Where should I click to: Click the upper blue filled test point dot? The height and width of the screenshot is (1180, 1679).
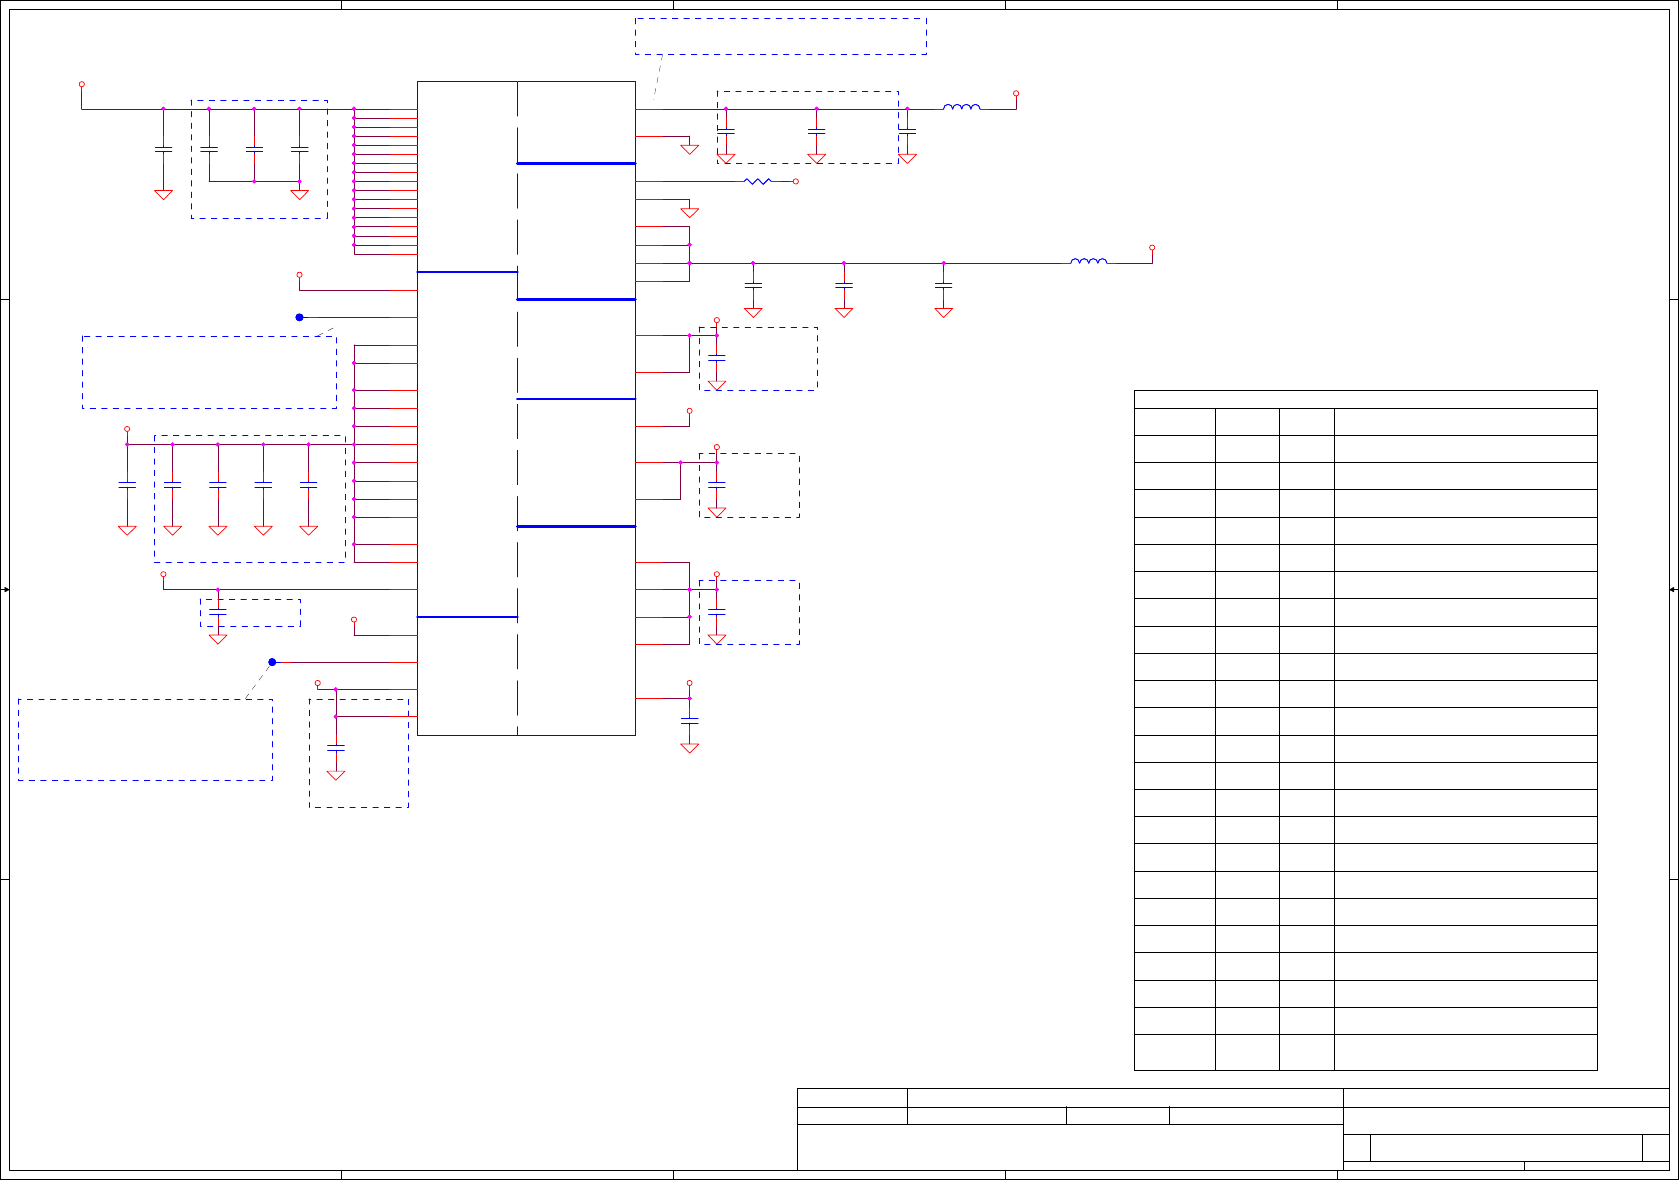click(x=299, y=317)
